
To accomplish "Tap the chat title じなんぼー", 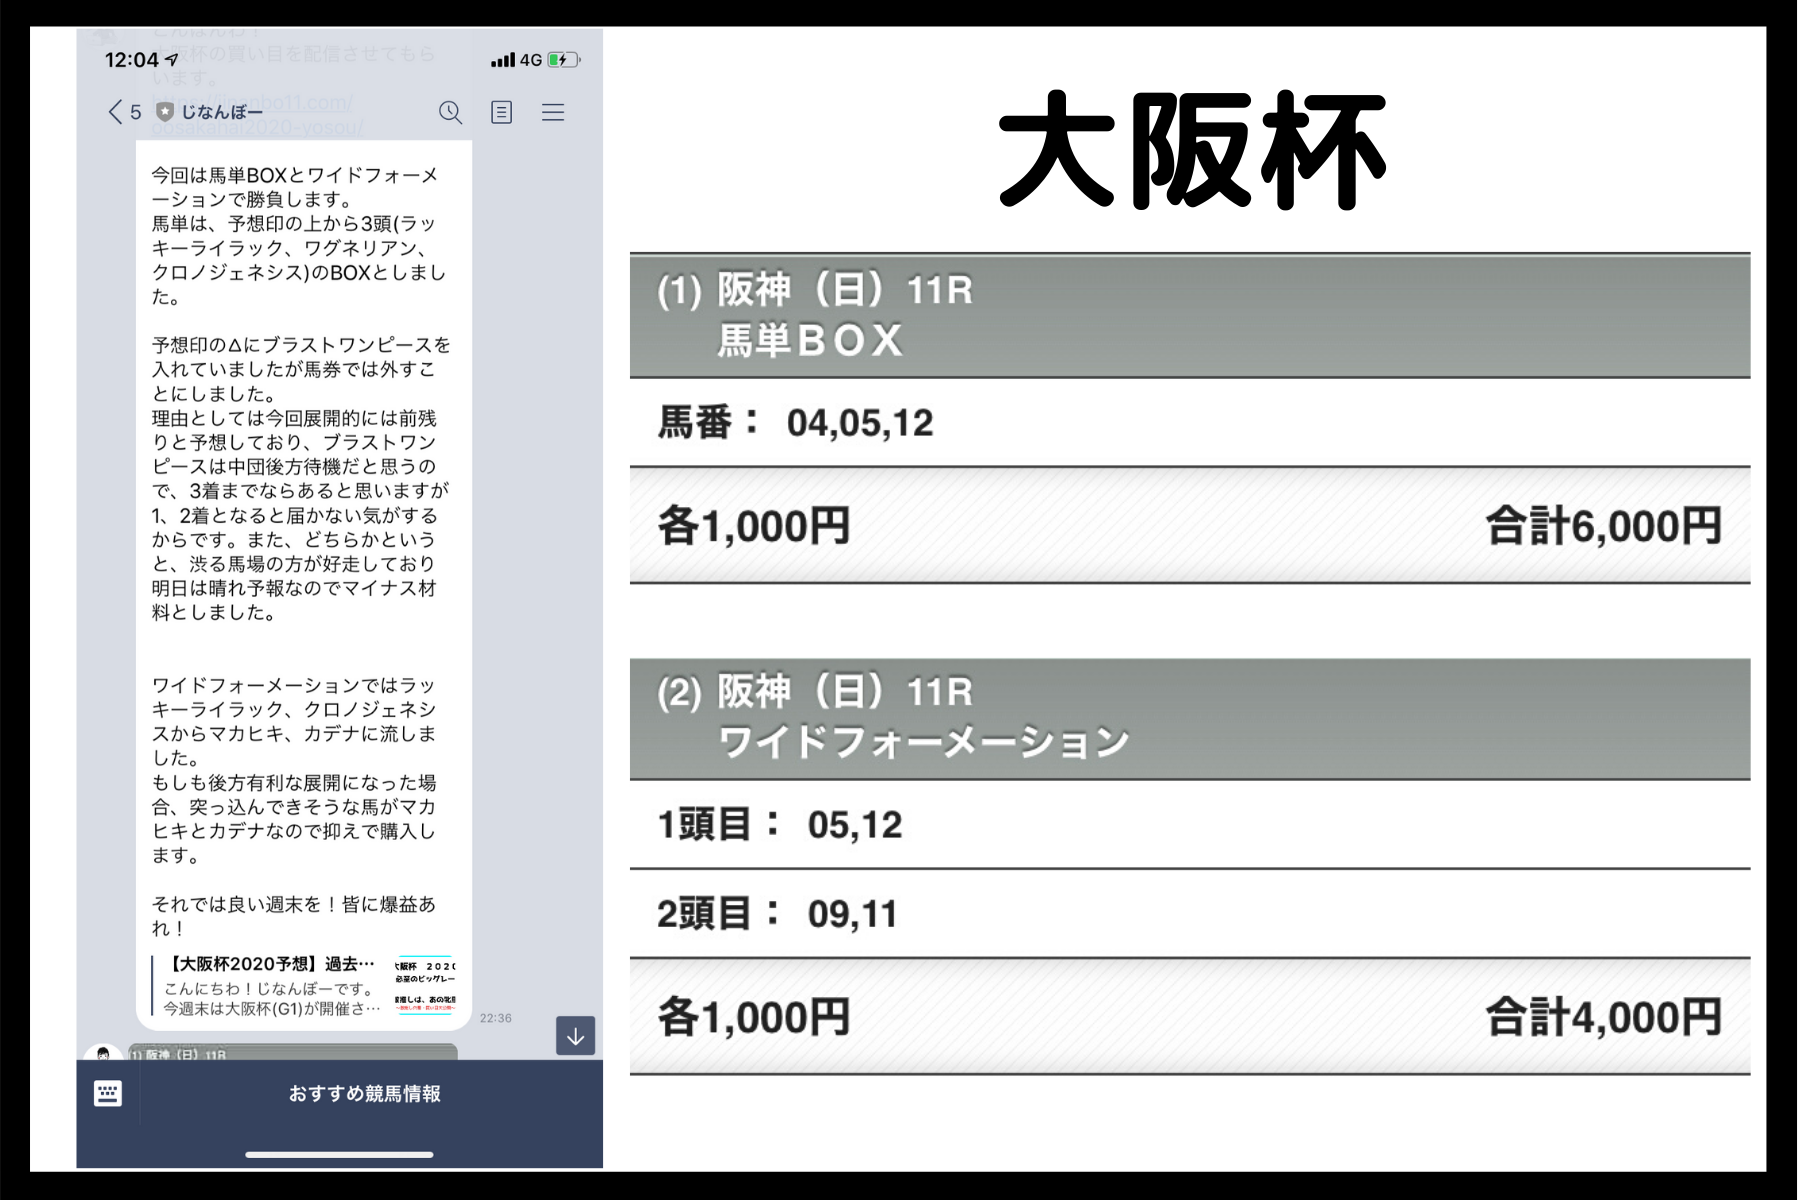I will pyautogui.click(x=222, y=112).
